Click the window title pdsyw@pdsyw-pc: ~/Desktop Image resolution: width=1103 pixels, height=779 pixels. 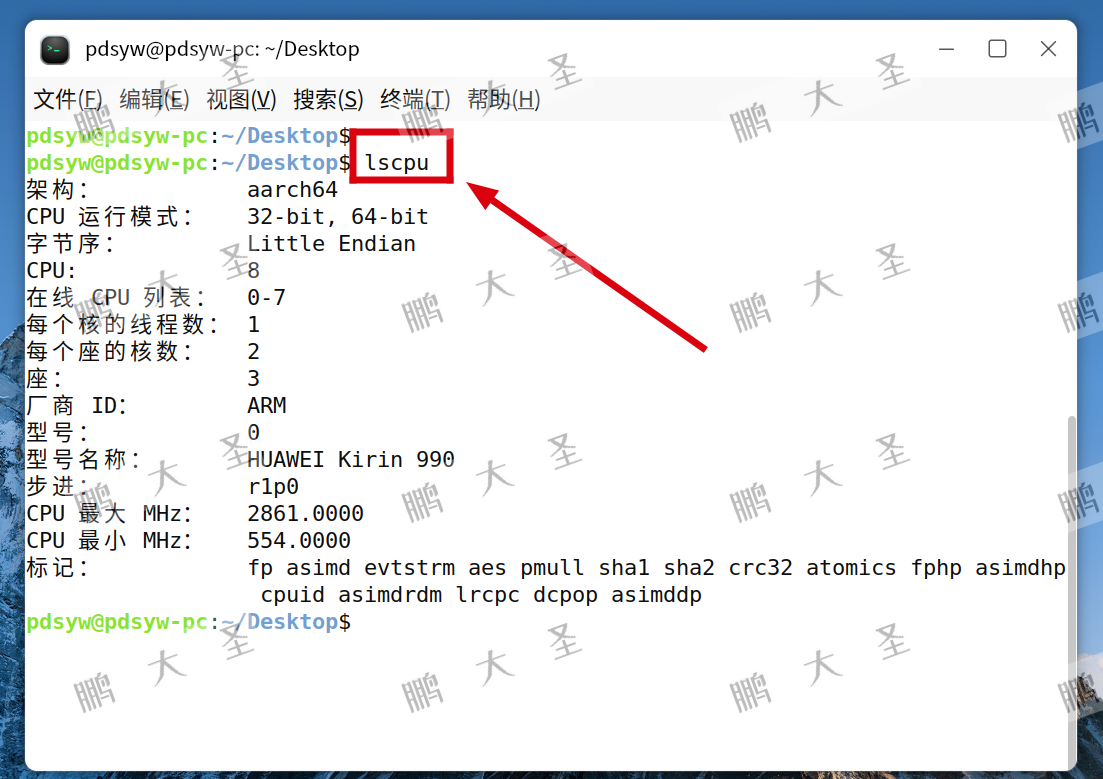coord(222,49)
